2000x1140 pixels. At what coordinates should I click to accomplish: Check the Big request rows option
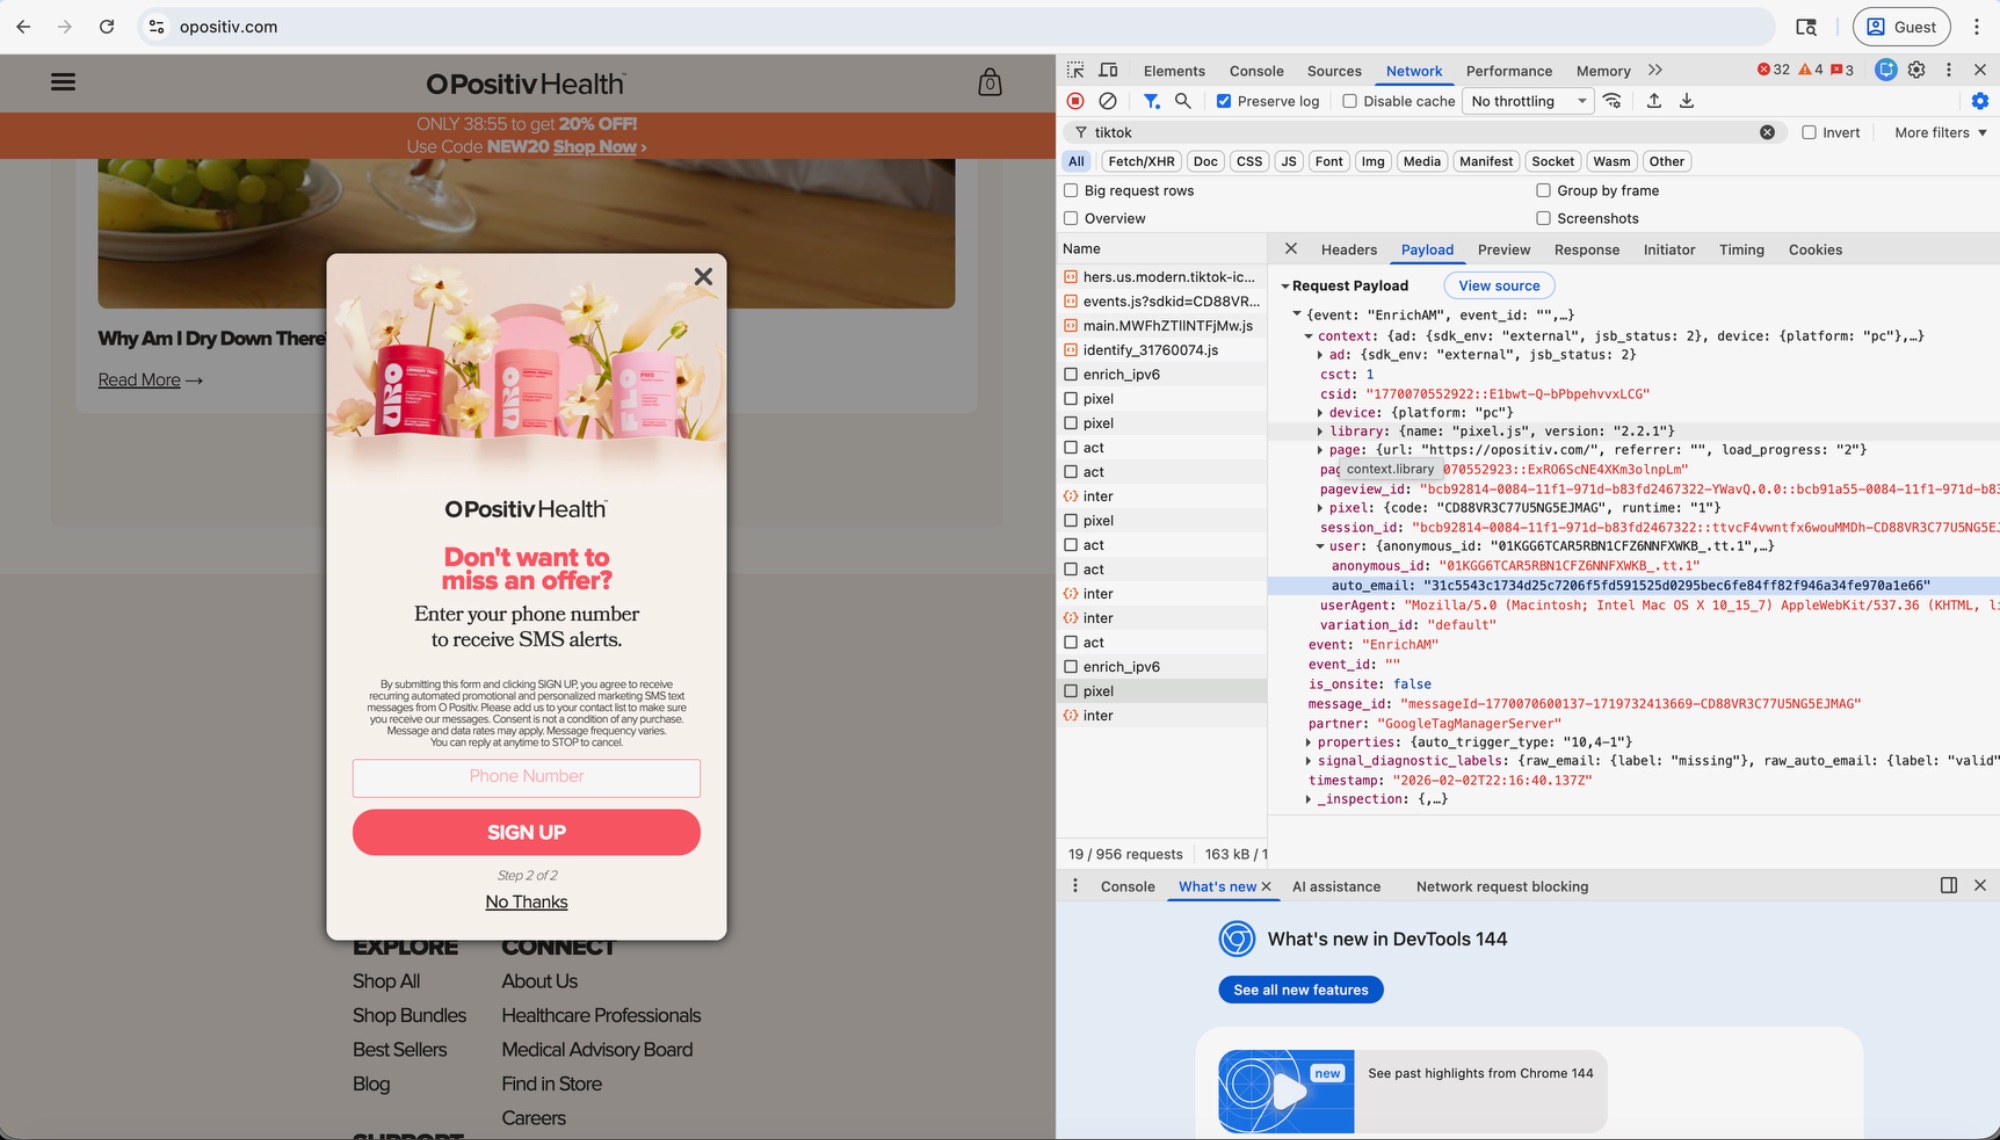pyautogui.click(x=1070, y=190)
